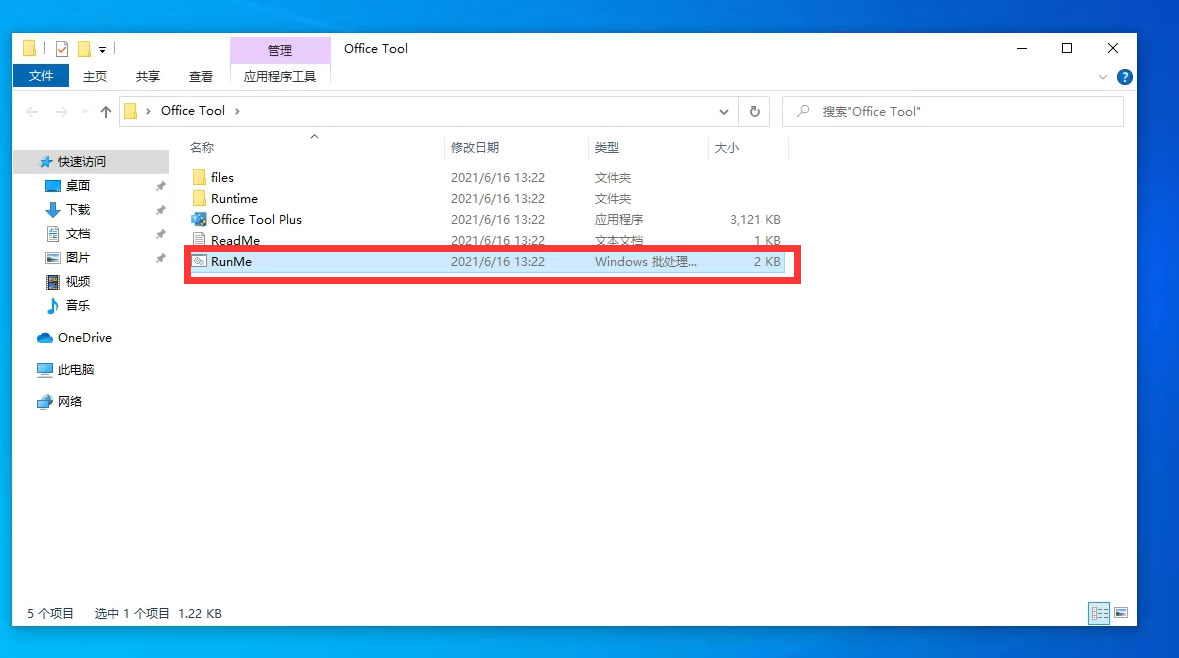Open the Help question mark icon
This screenshot has height=658, width=1179.
pyautogui.click(x=1124, y=76)
